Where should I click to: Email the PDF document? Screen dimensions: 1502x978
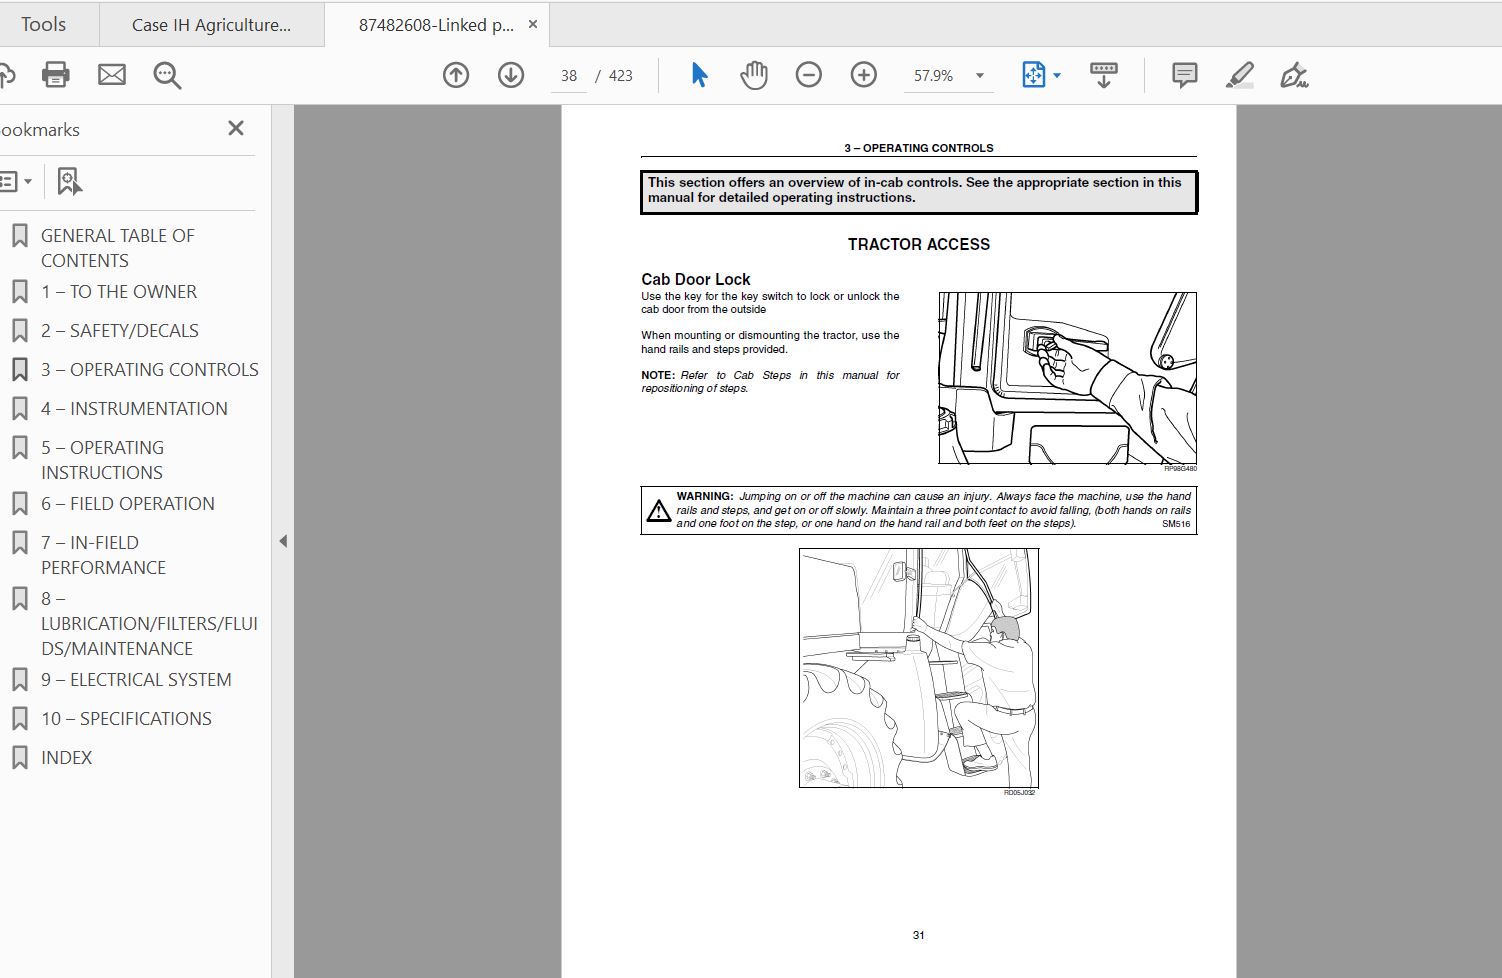click(112, 75)
